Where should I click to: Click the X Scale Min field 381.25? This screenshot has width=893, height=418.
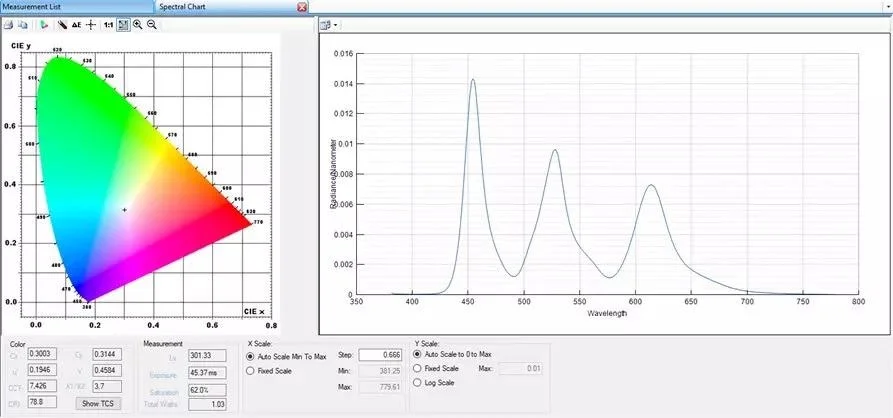click(x=380, y=371)
